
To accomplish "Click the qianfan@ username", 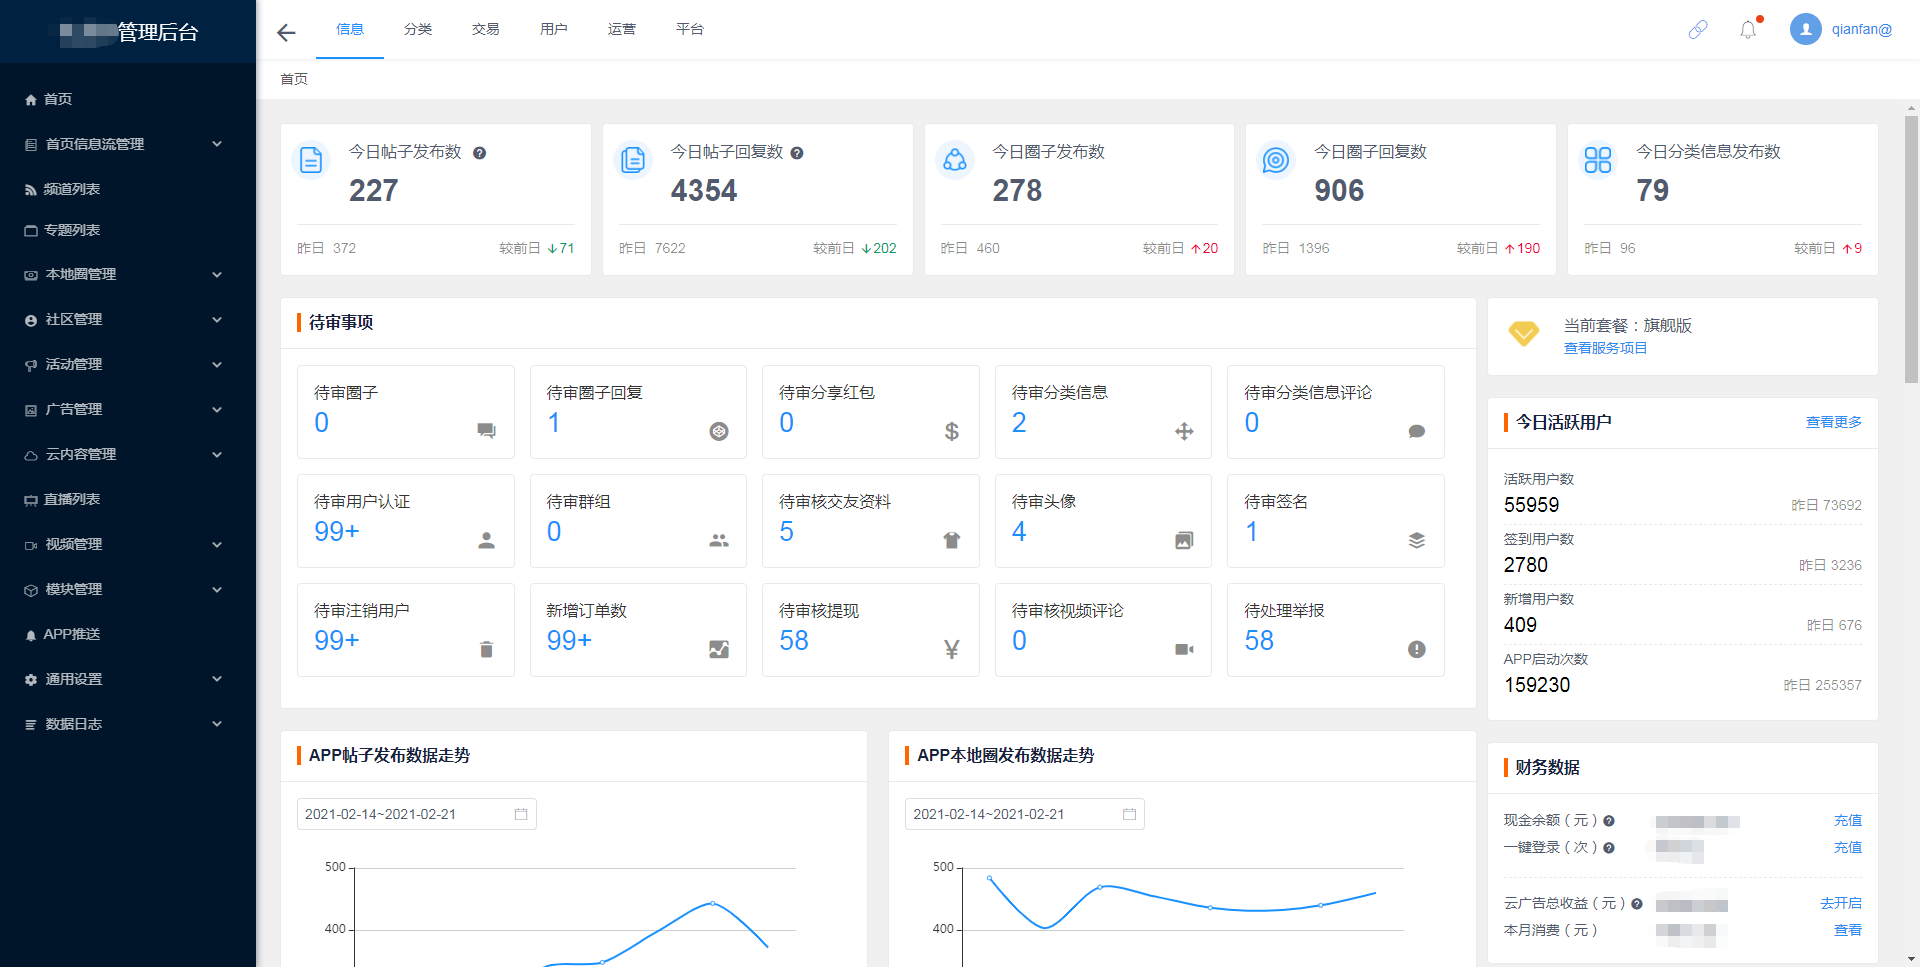I will point(1862,29).
